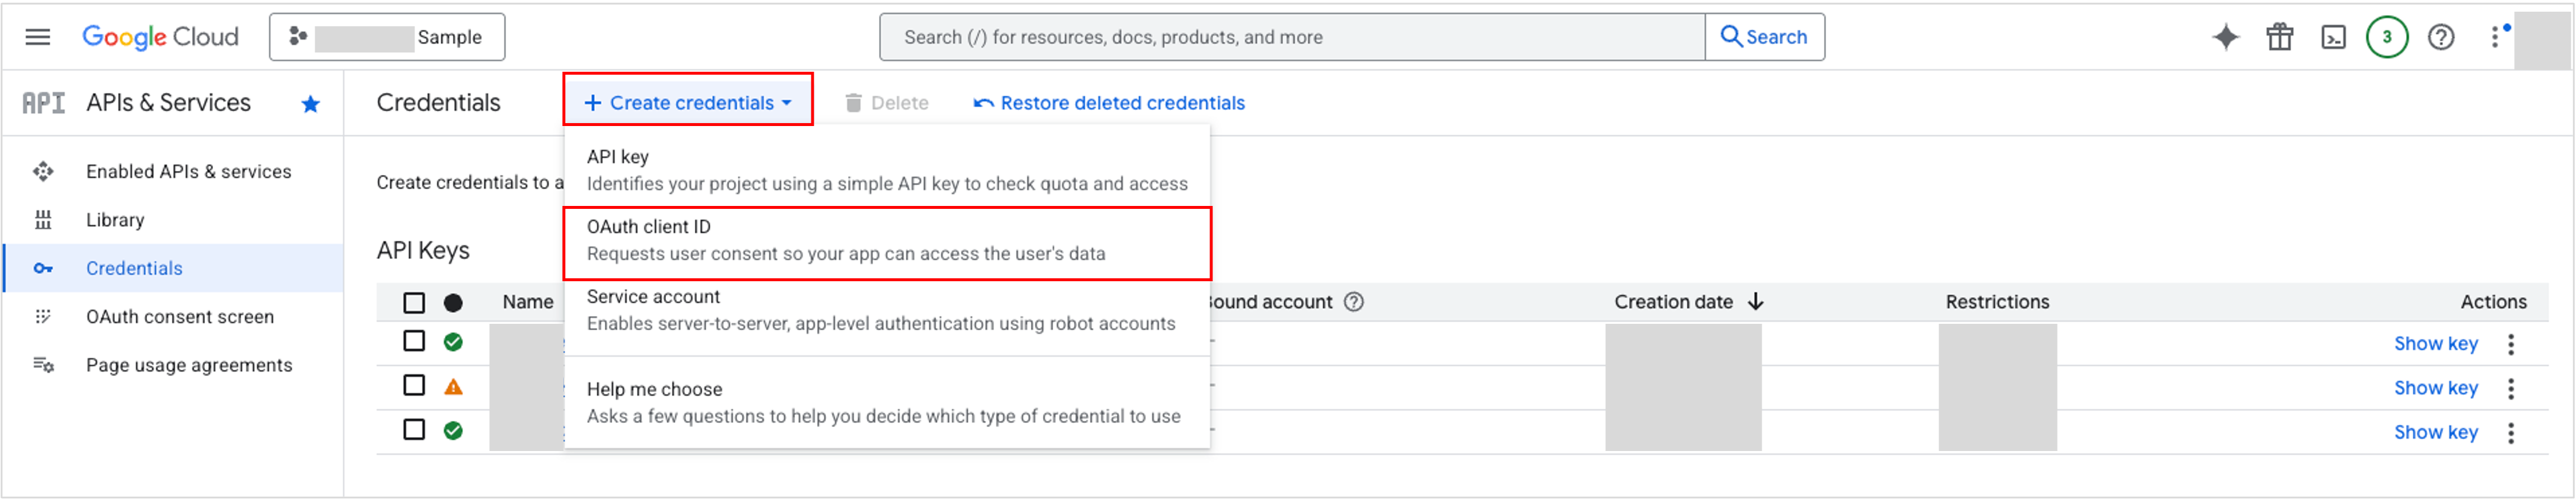Click the Google Cloud logo
The width and height of the screenshot is (2576, 500).
tap(160, 37)
